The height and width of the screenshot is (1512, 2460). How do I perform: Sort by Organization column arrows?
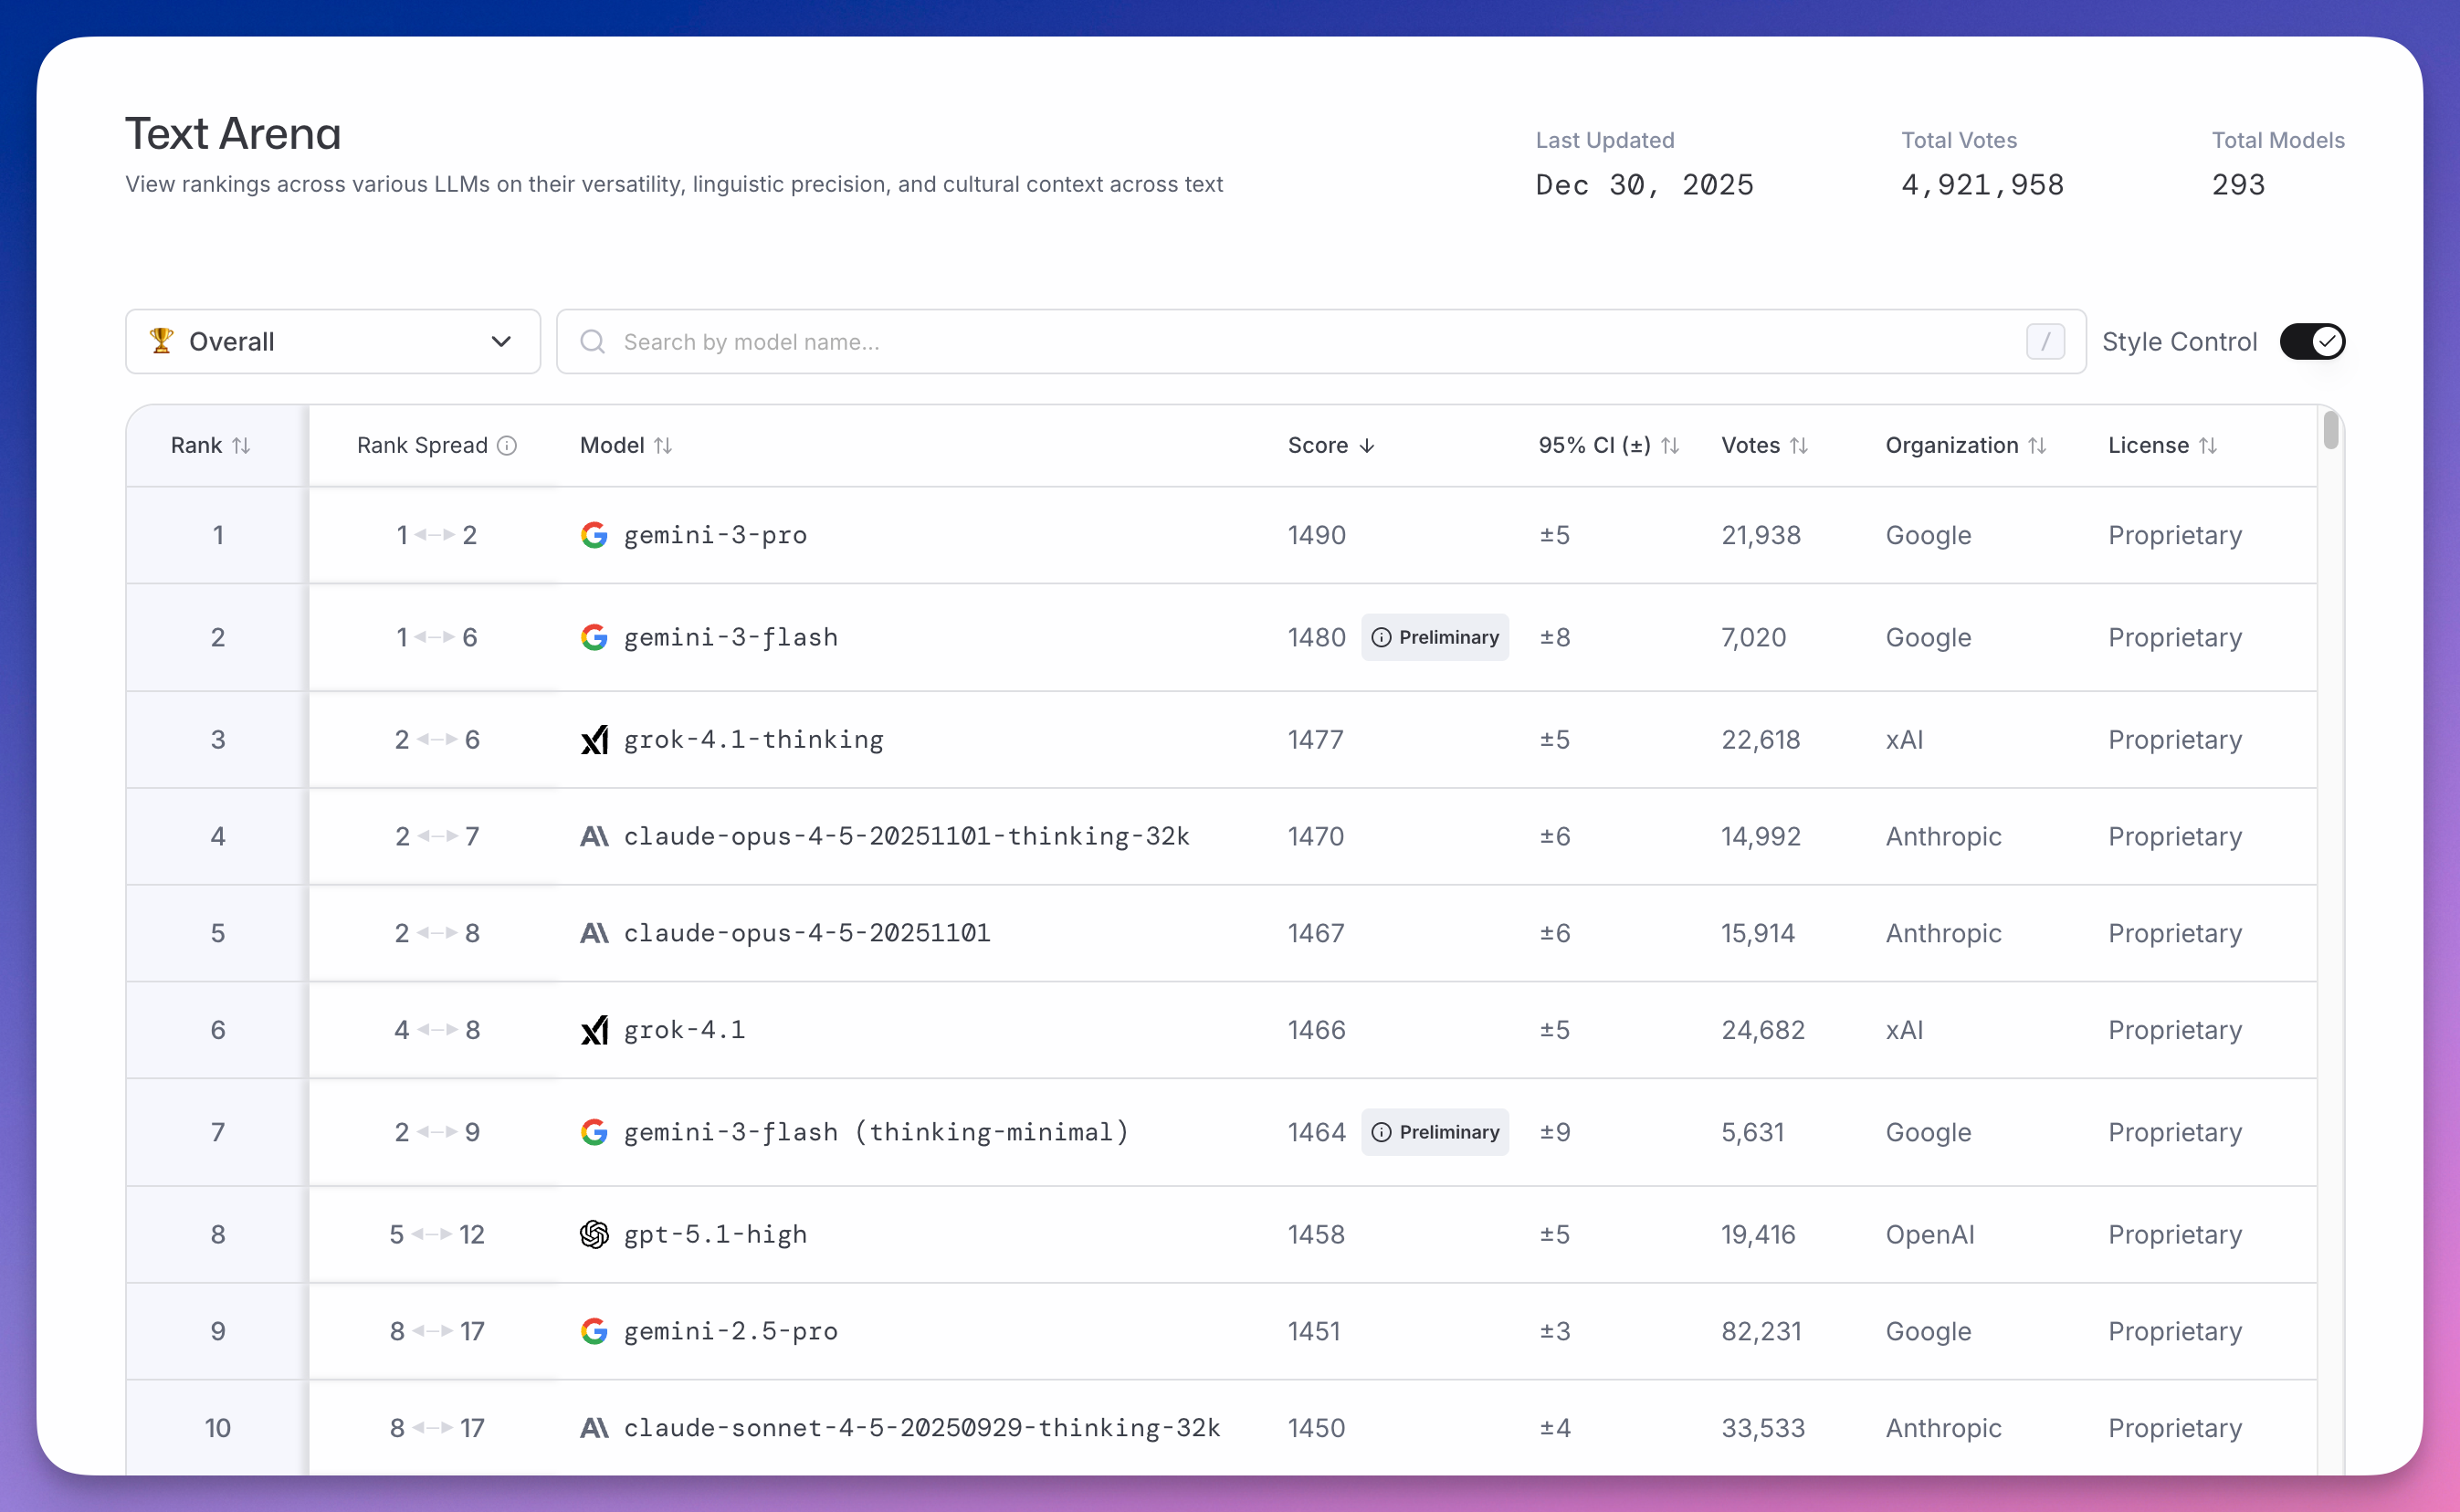[x=2037, y=446]
